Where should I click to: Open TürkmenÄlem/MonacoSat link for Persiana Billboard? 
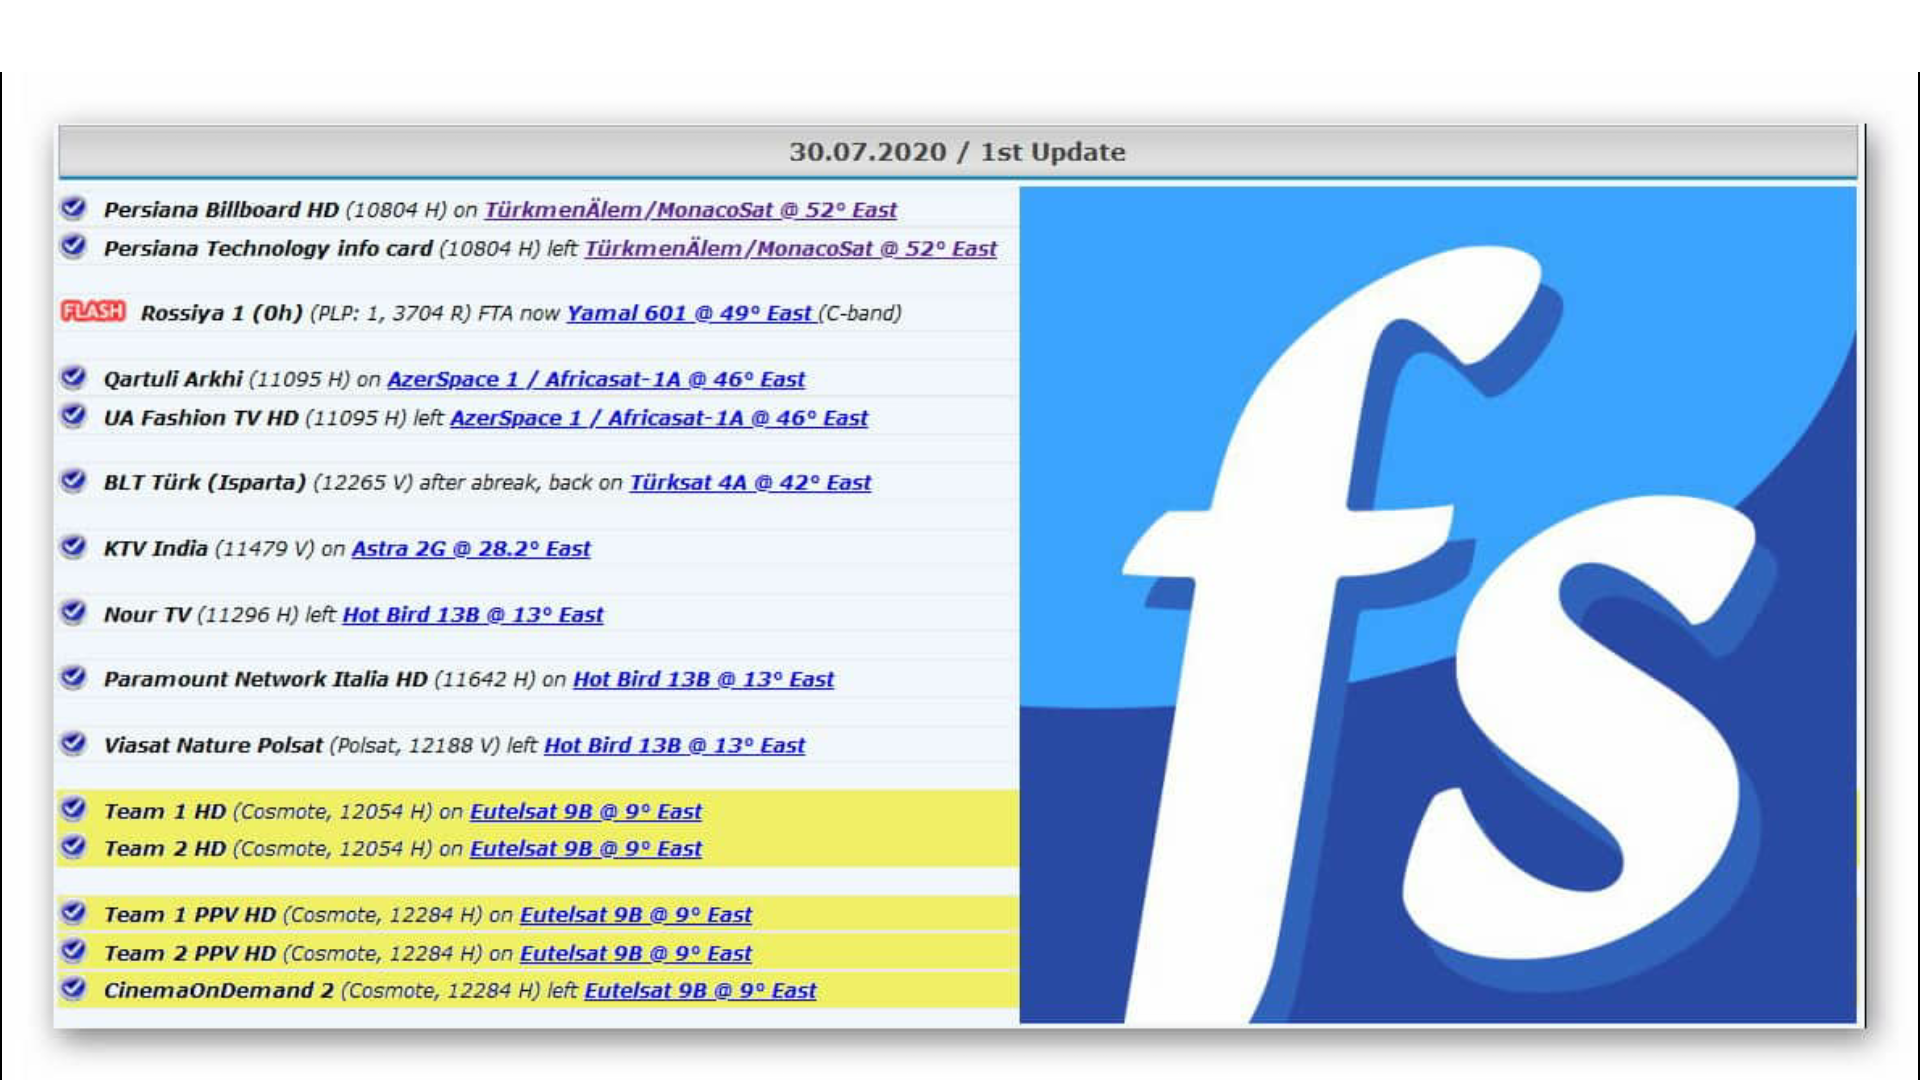coord(690,210)
